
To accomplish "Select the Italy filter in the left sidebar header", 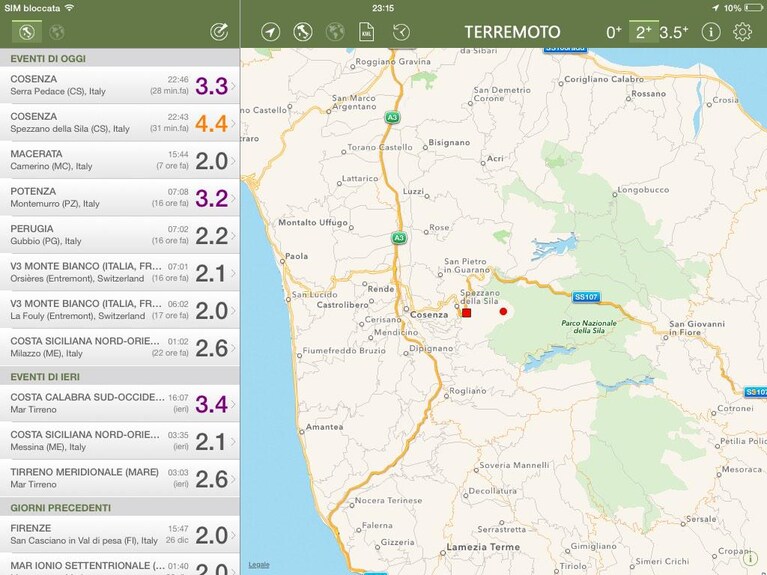I will click(x=27, y=32).
